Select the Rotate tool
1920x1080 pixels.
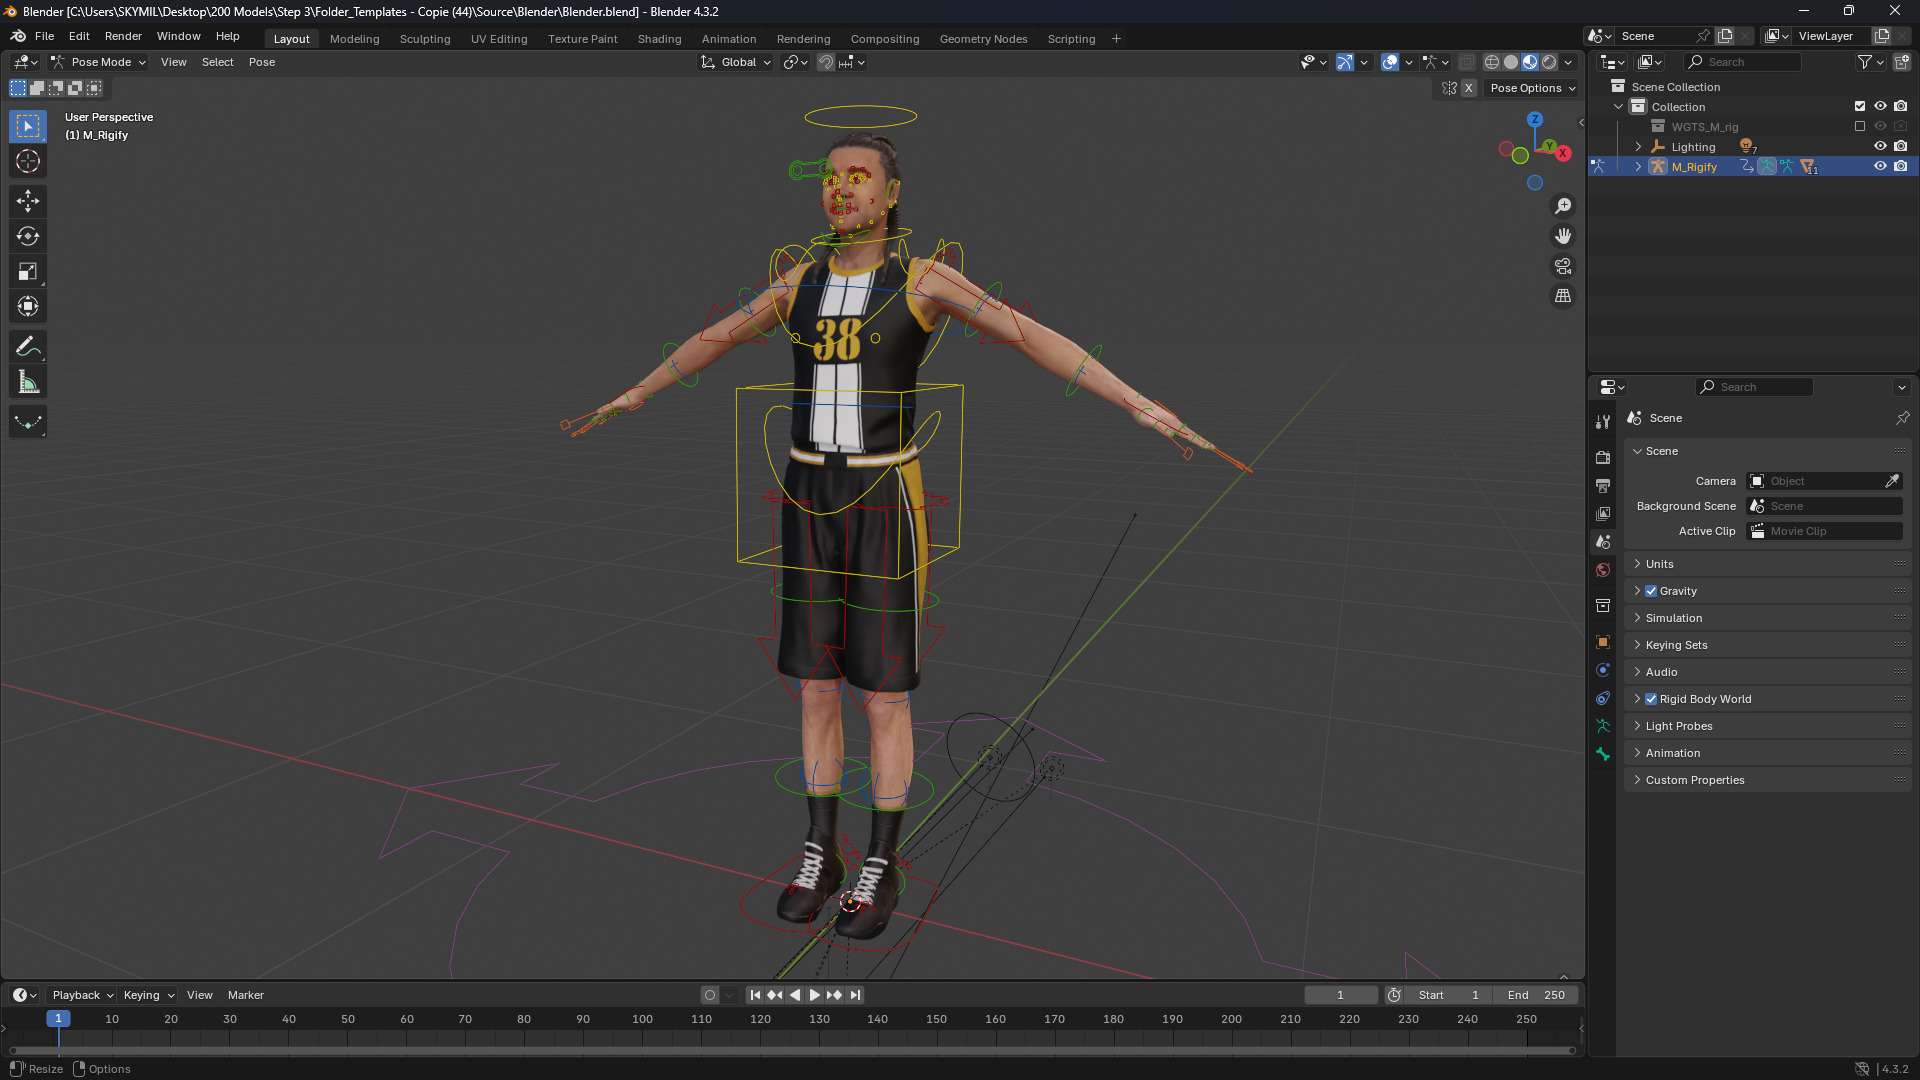pos(28,236)
